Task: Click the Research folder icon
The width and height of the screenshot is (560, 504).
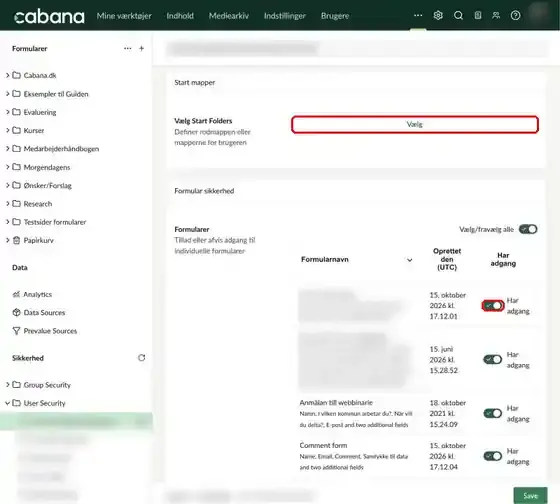Action: pyautogui.click(x=16, y=204)
